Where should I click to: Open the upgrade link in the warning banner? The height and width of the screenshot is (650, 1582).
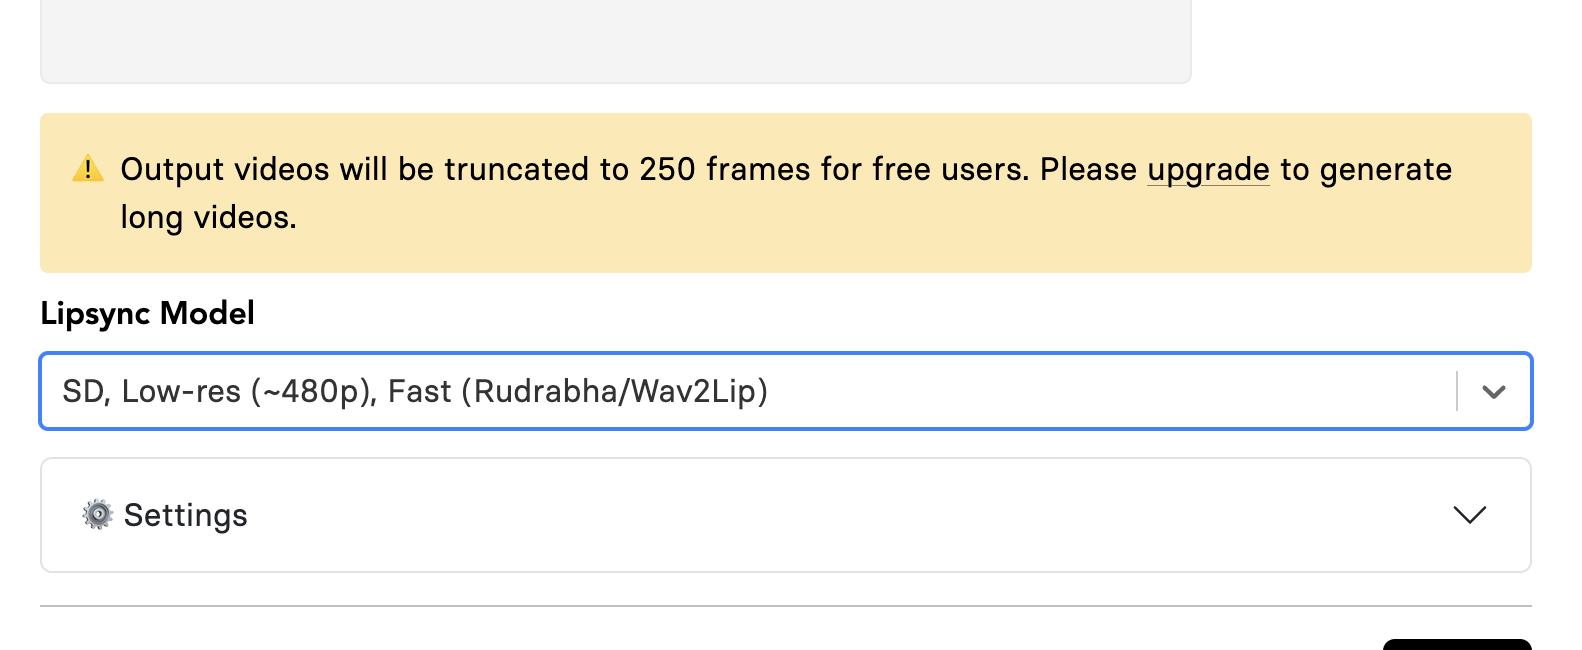coord(1208,170)
